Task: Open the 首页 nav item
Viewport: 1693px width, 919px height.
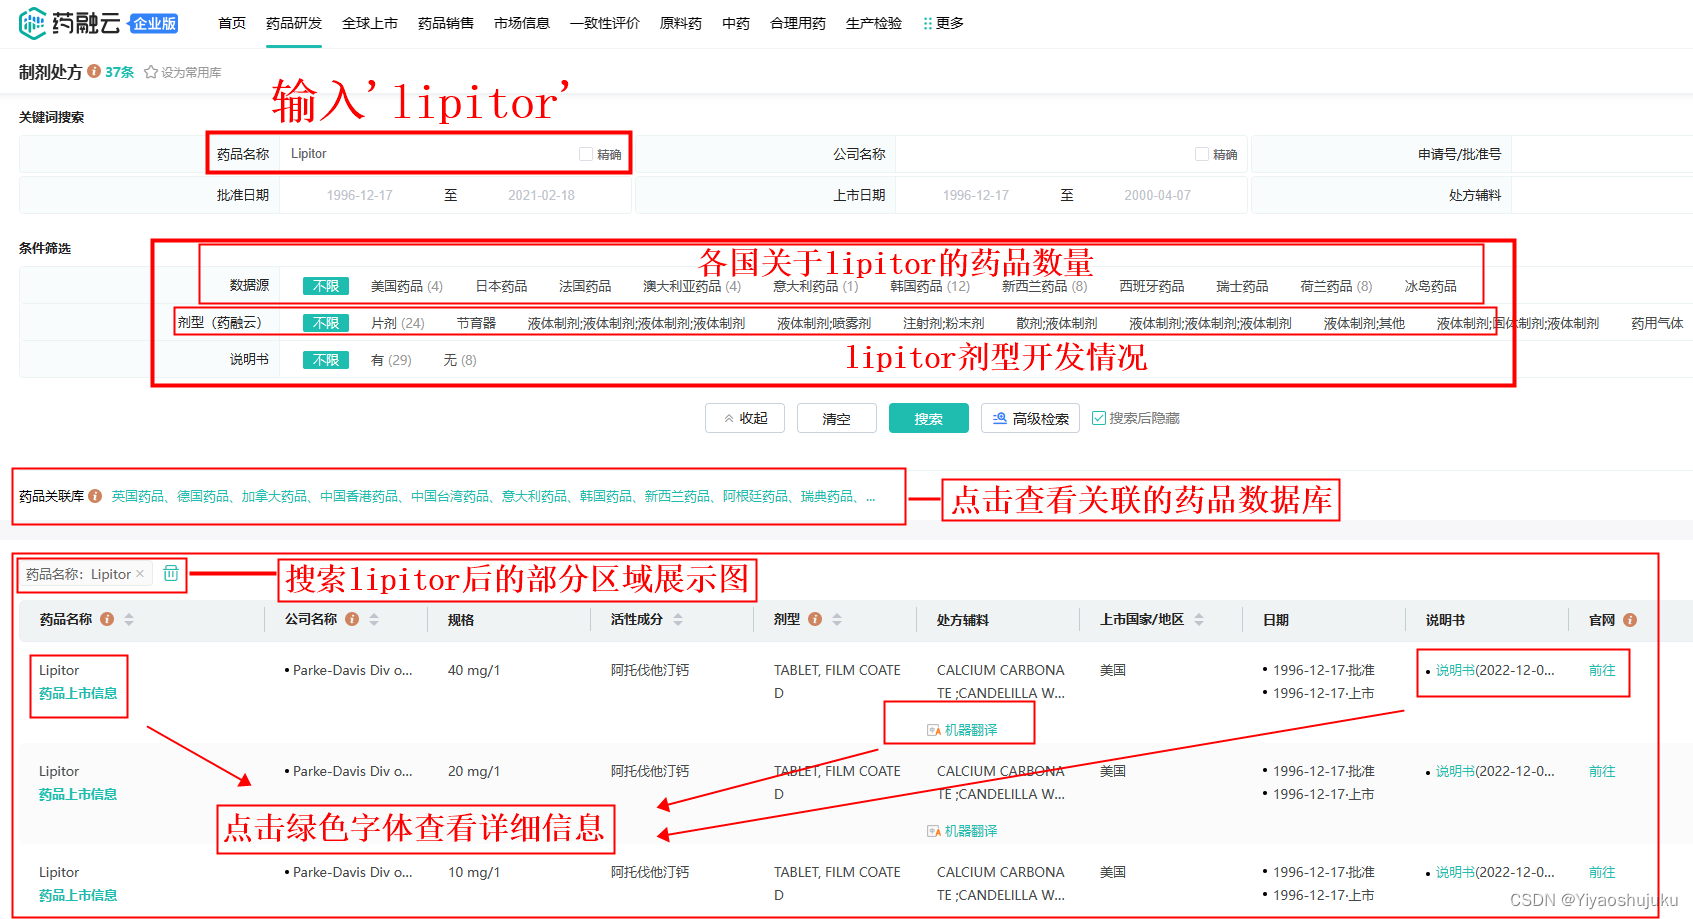Action: tap(232, 23)
